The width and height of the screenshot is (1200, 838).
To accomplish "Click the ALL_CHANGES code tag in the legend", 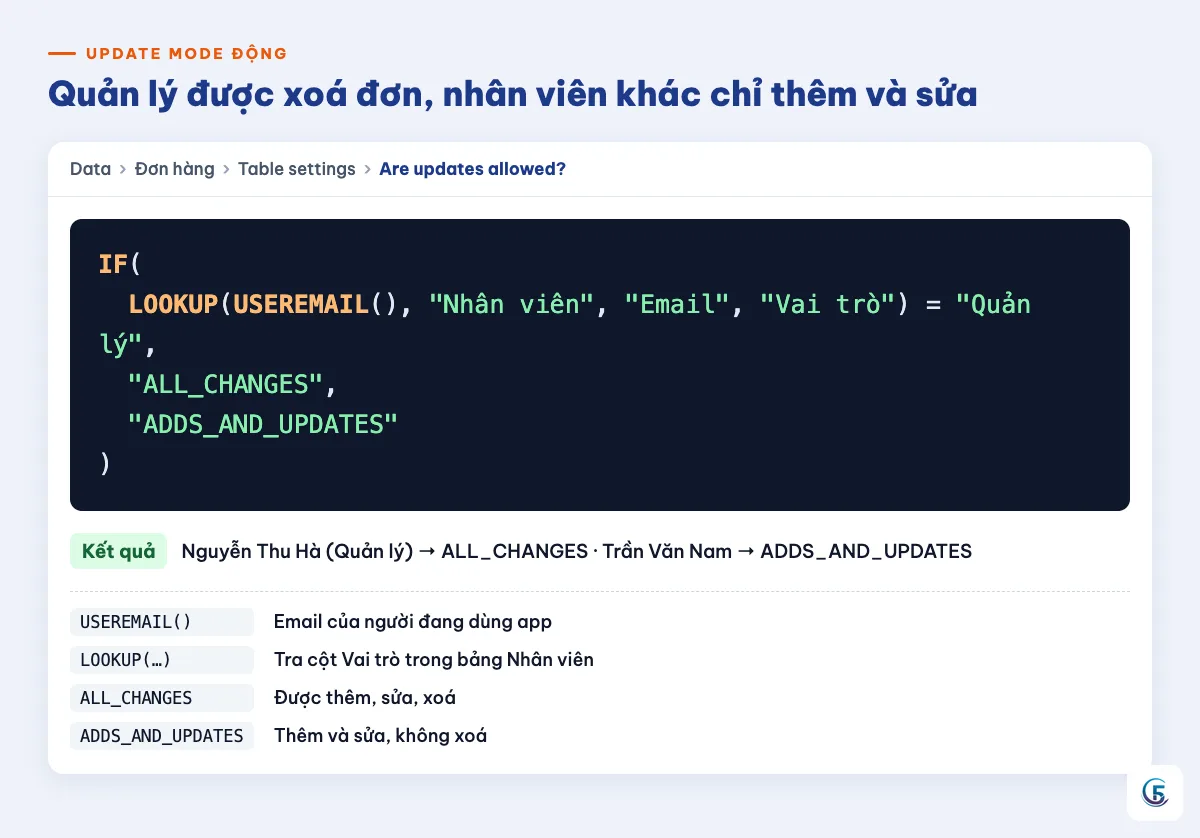I will click(x=162, y=698).
